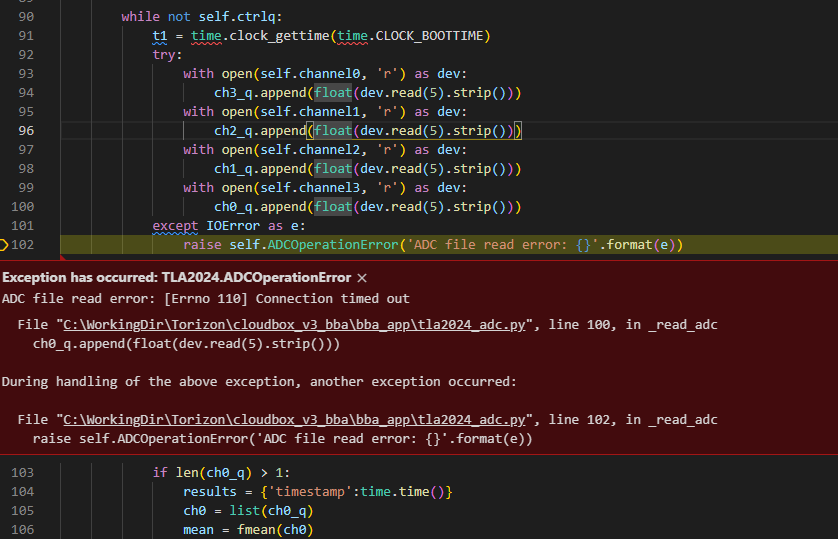Click 'self.channel3' on line 99
Viewport: 838px width, 539px height.
(310, 188)
